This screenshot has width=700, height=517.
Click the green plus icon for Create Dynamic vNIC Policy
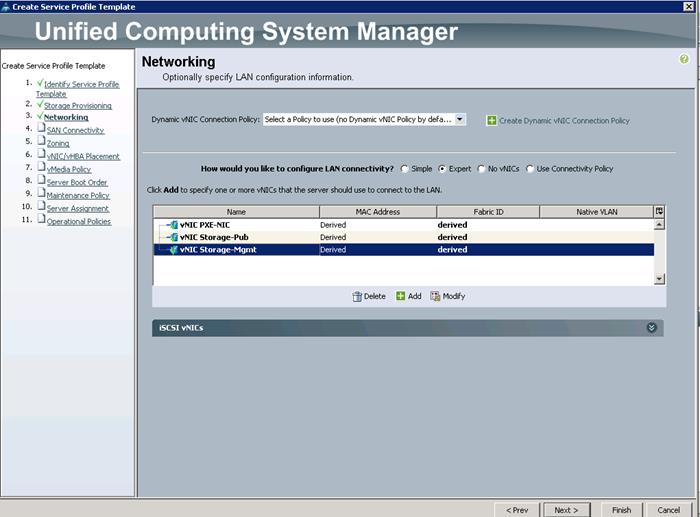click(x=491, y=121)
